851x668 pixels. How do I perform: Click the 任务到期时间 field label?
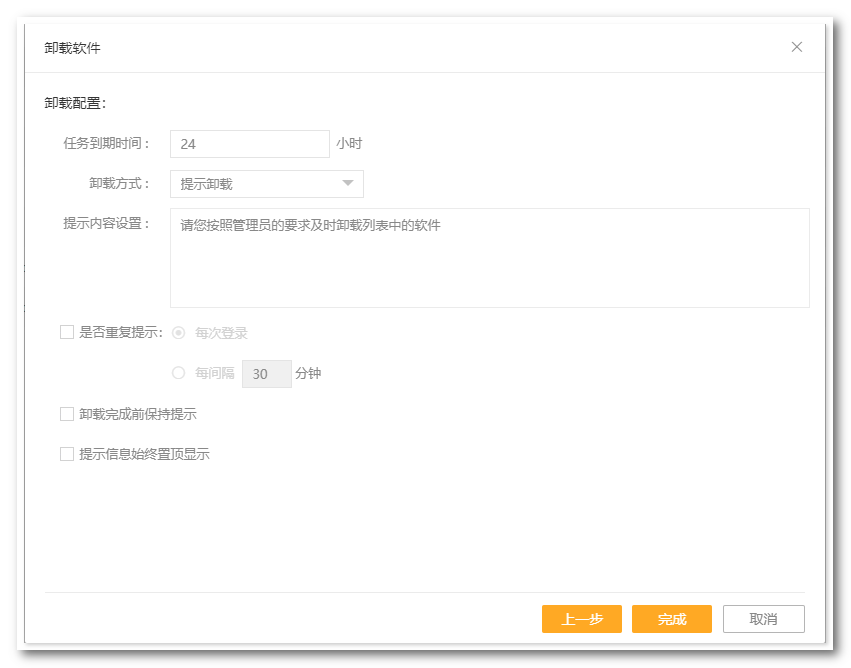pyautogui.click(x=106, y=144)
